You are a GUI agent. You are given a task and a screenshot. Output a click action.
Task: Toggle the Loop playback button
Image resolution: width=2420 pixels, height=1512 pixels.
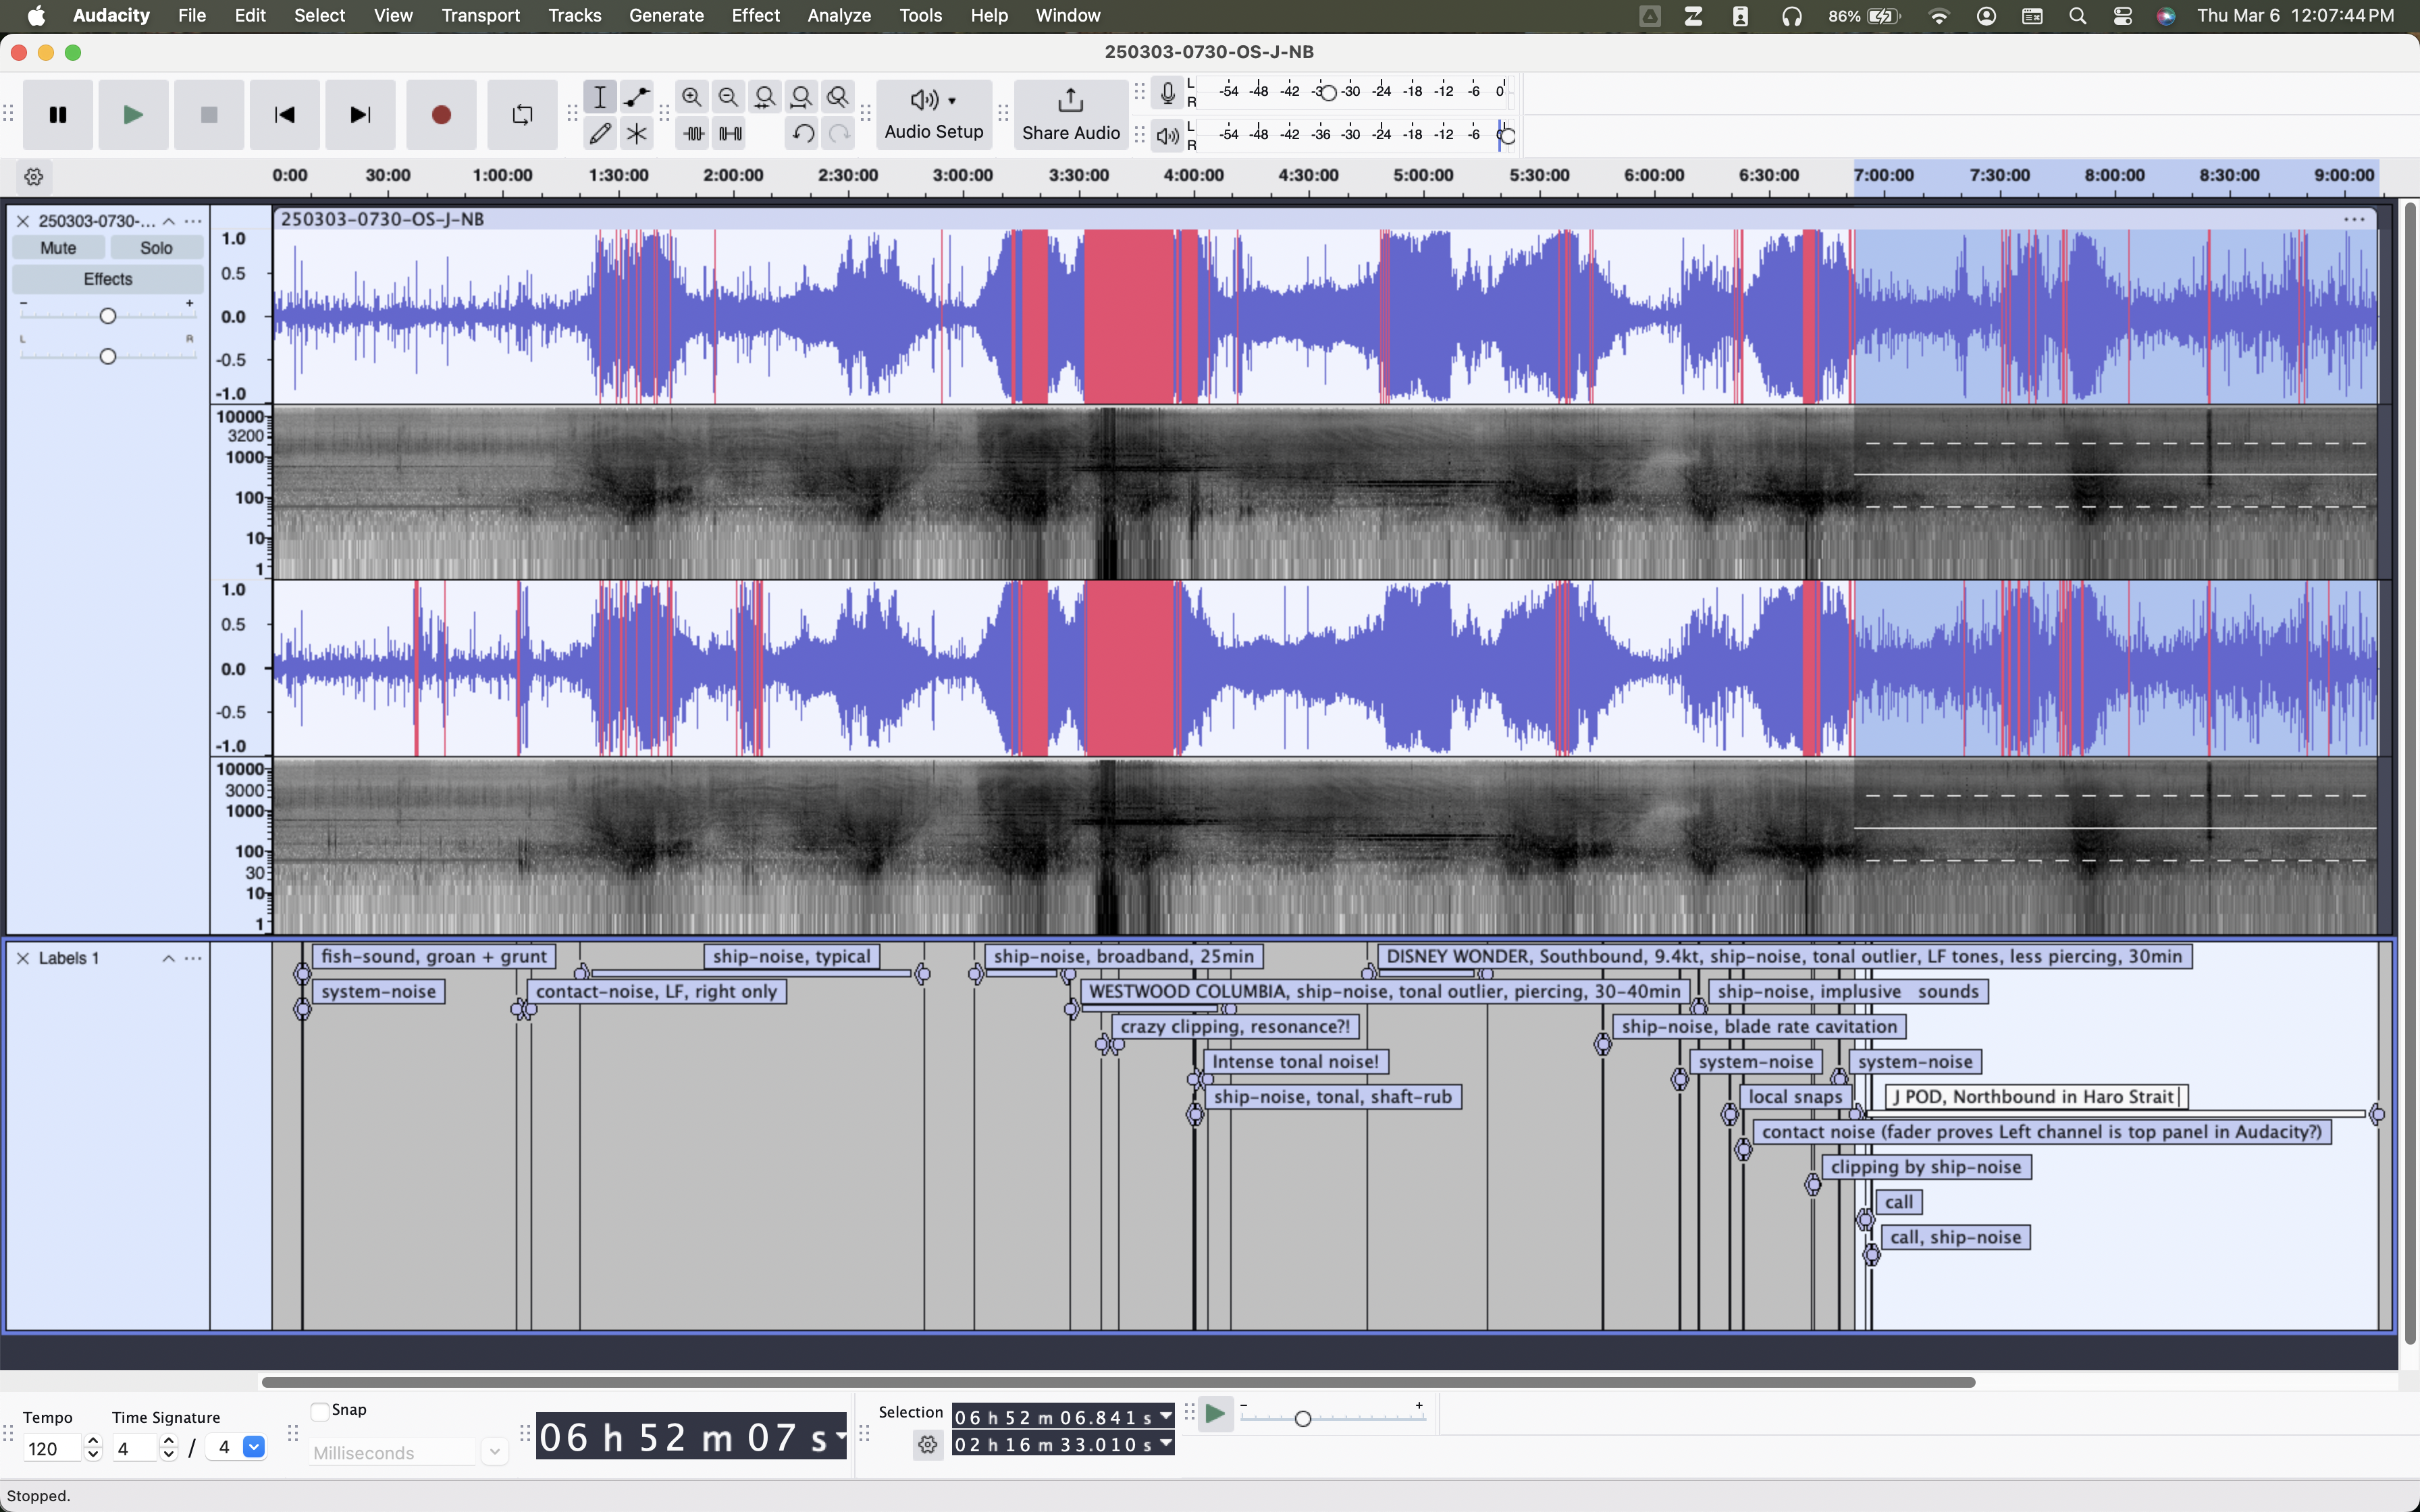(521, 115)
